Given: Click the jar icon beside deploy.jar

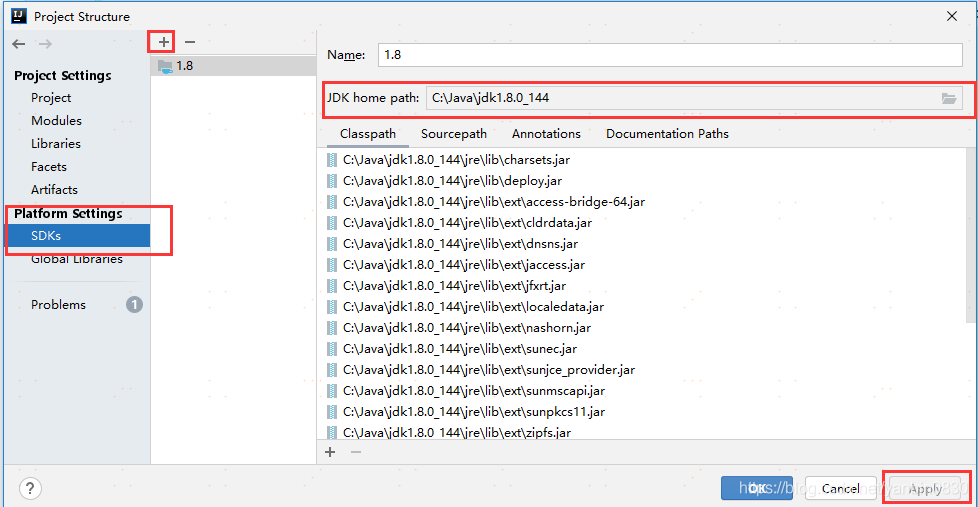Looking at the screenshot, I should coord(332,181).
